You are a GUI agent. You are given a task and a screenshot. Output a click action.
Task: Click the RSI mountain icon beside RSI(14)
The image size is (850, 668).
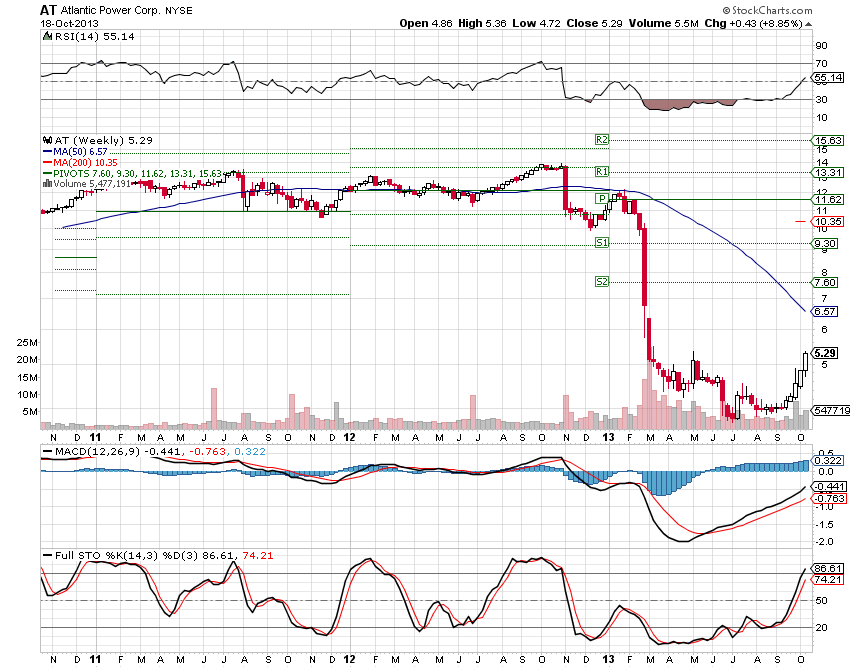tap(48, 36)
